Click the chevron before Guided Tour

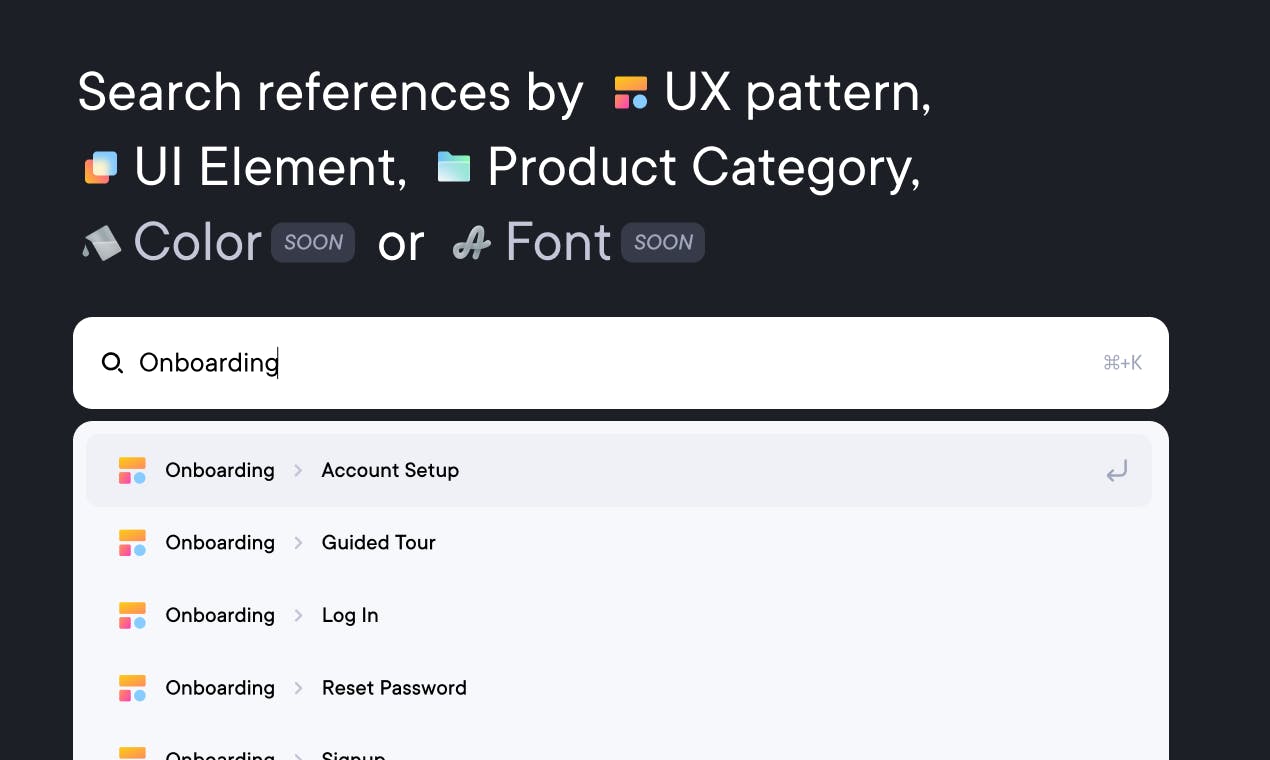(298, 543)
